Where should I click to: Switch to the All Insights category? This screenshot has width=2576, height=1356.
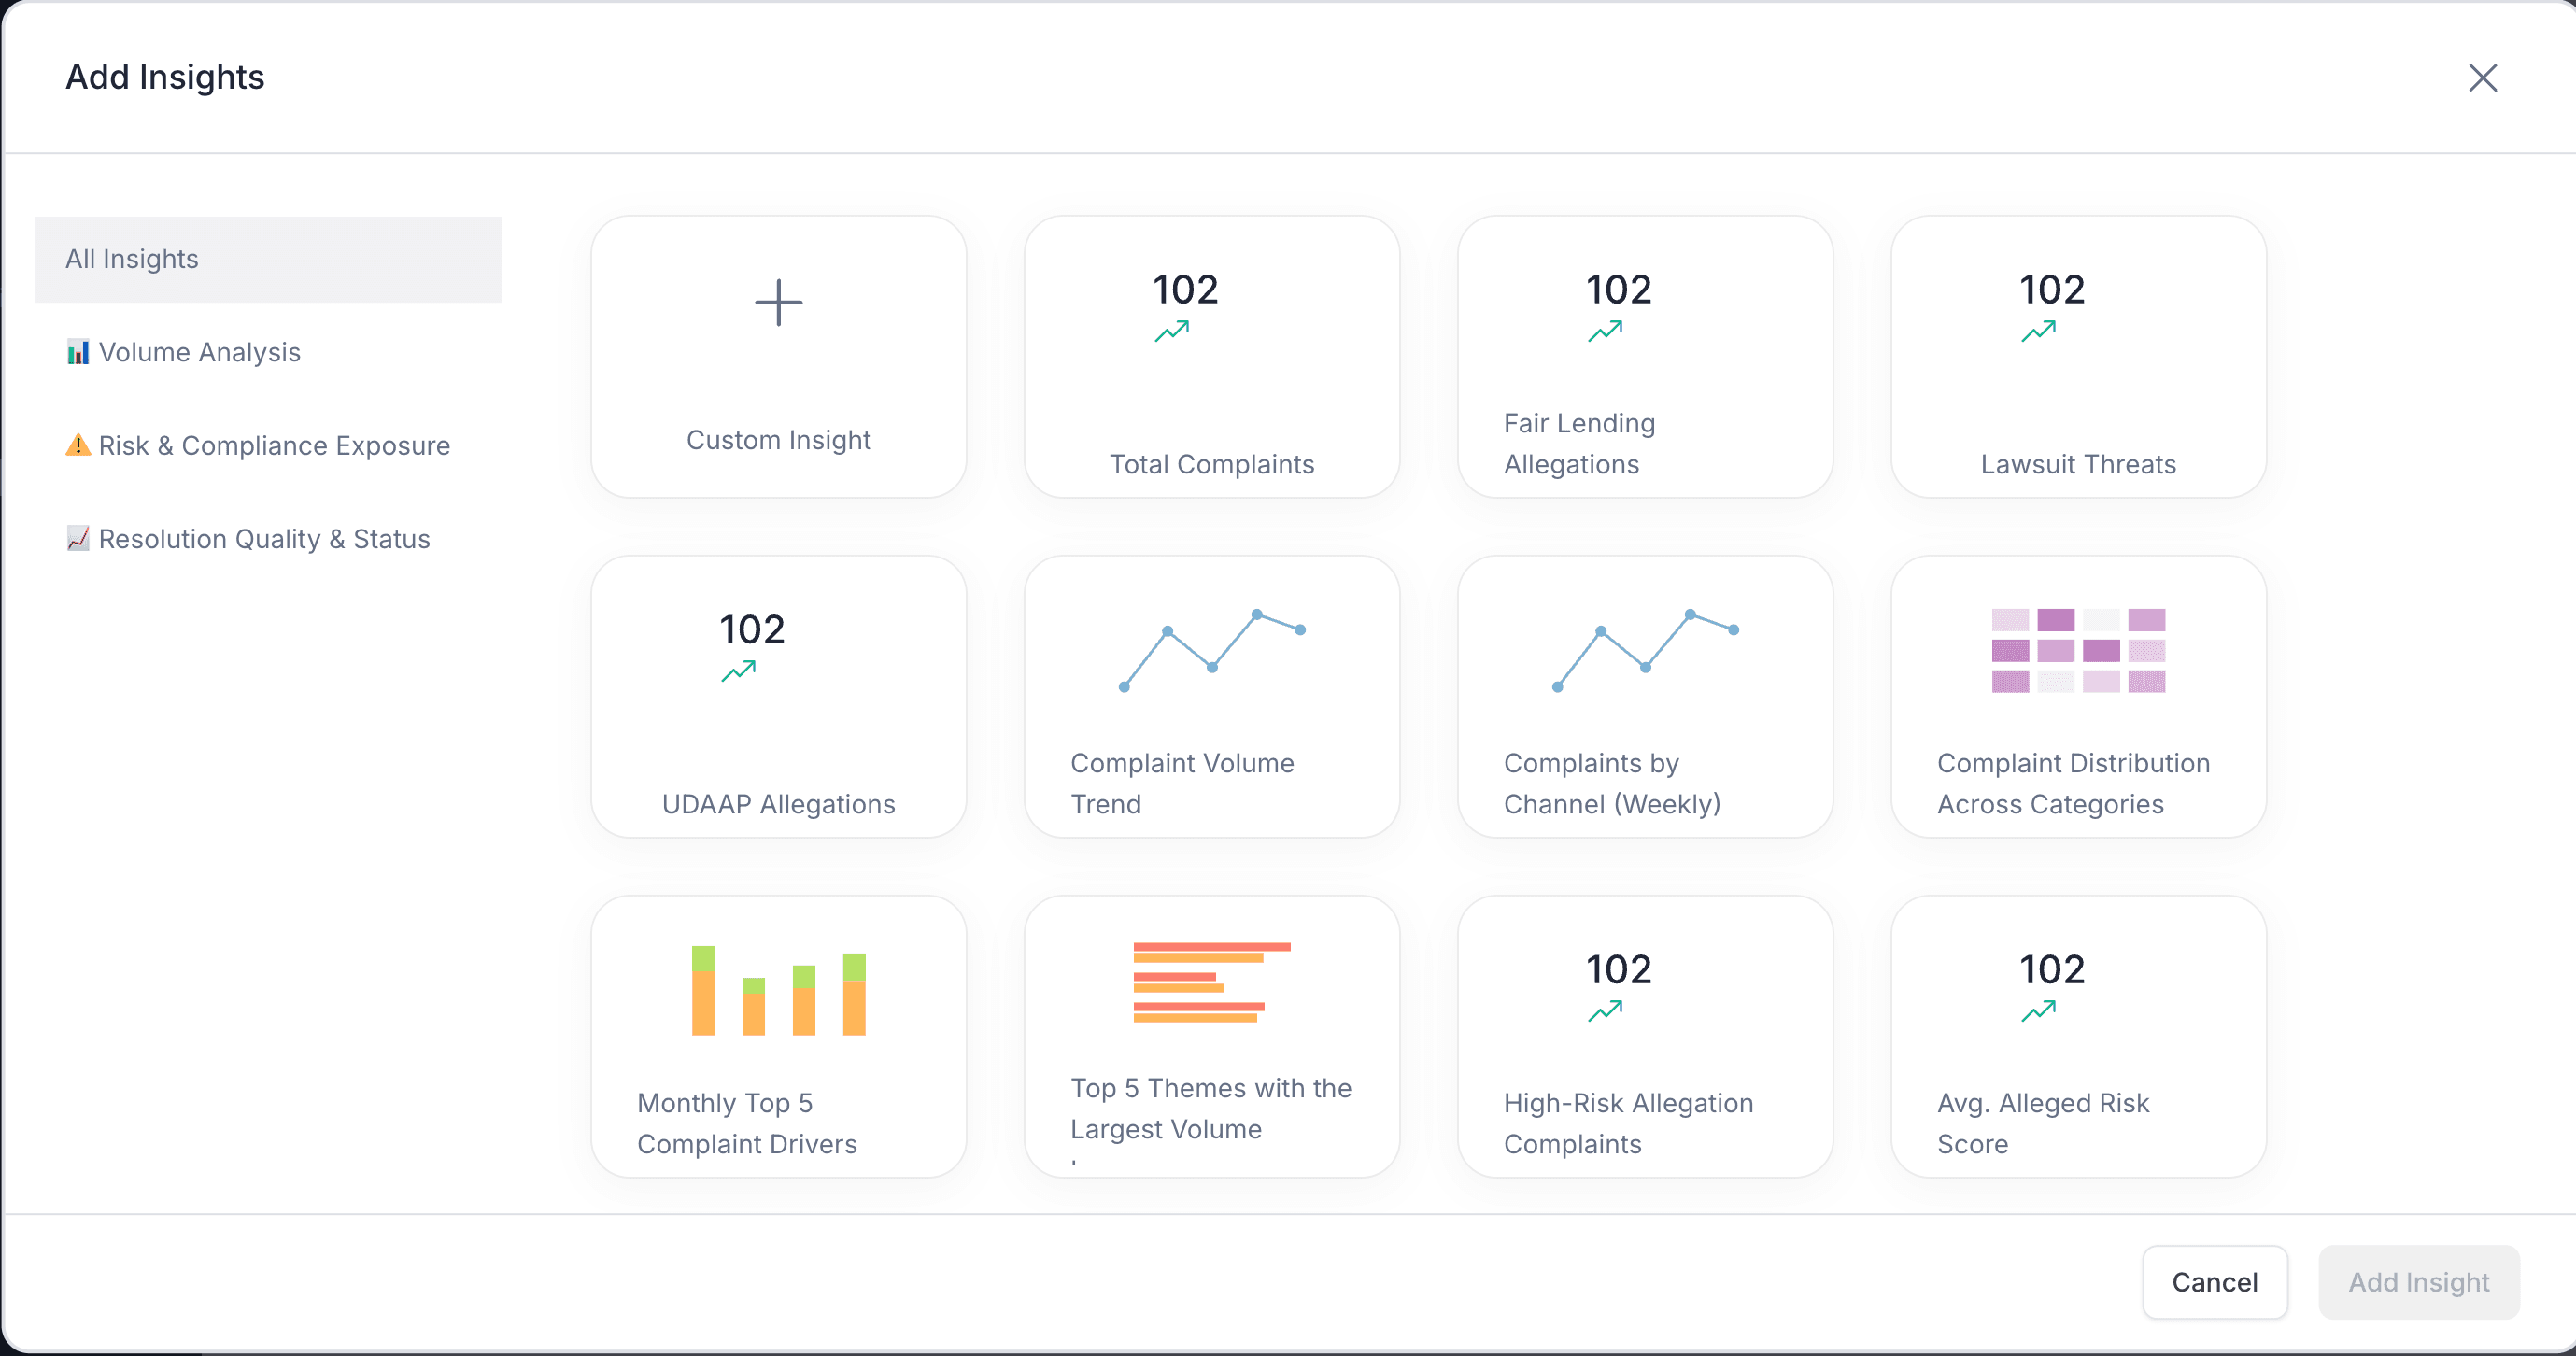[268, 259]
